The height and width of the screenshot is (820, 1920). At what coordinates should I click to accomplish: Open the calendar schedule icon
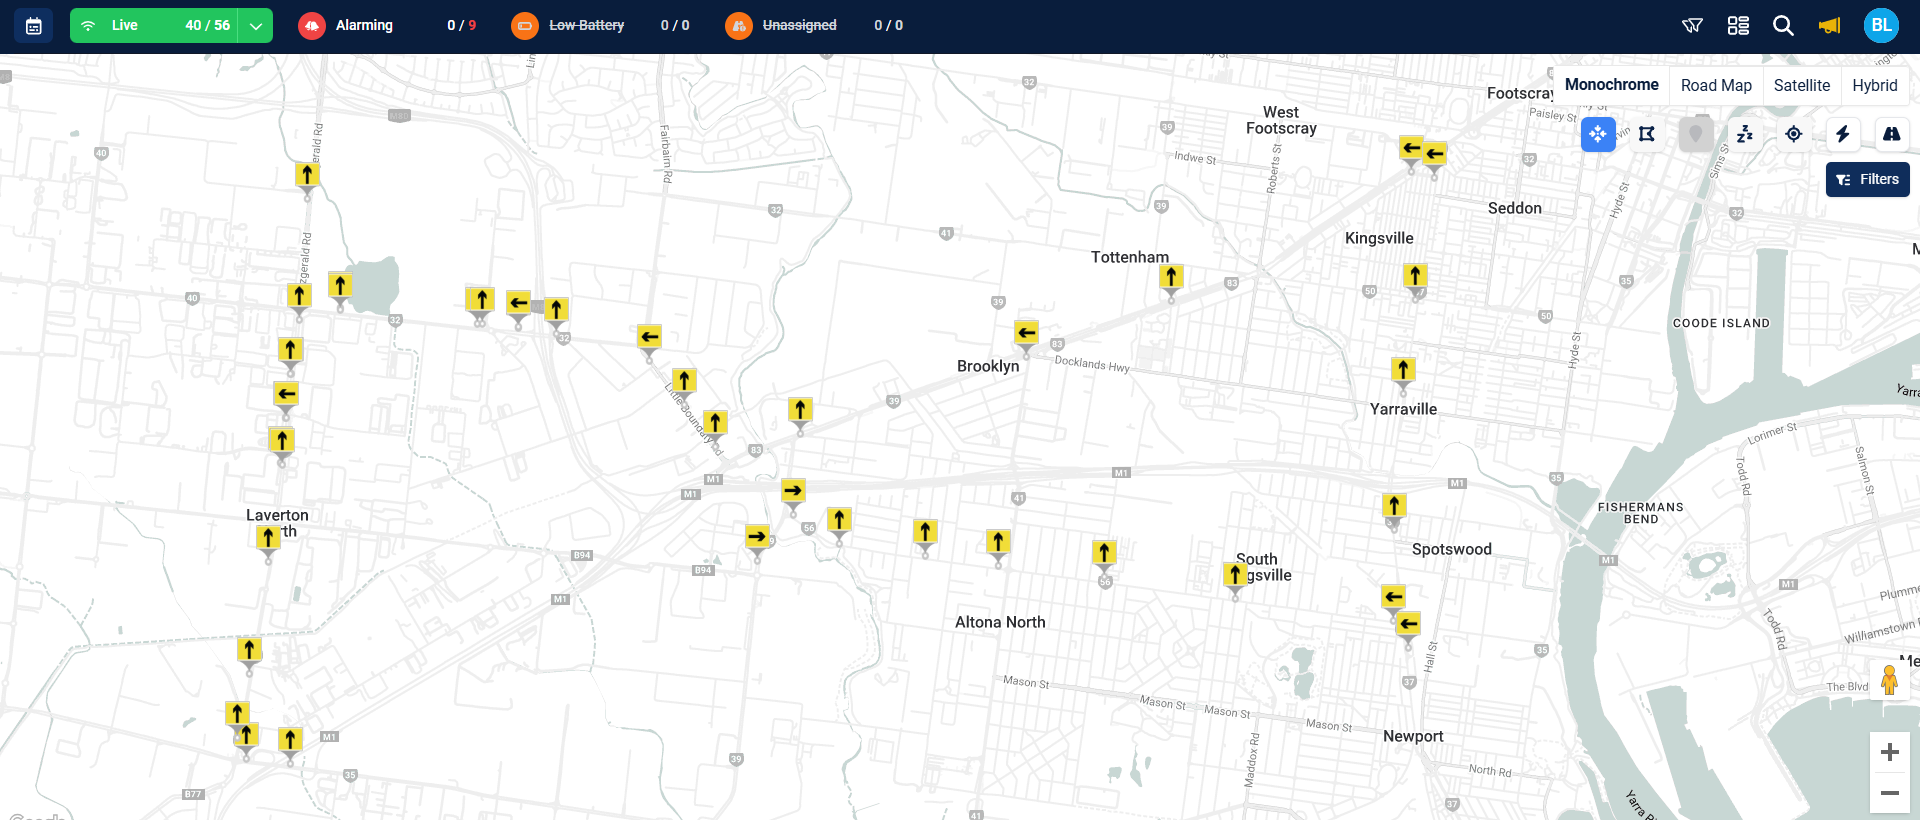tap(33, 26)
